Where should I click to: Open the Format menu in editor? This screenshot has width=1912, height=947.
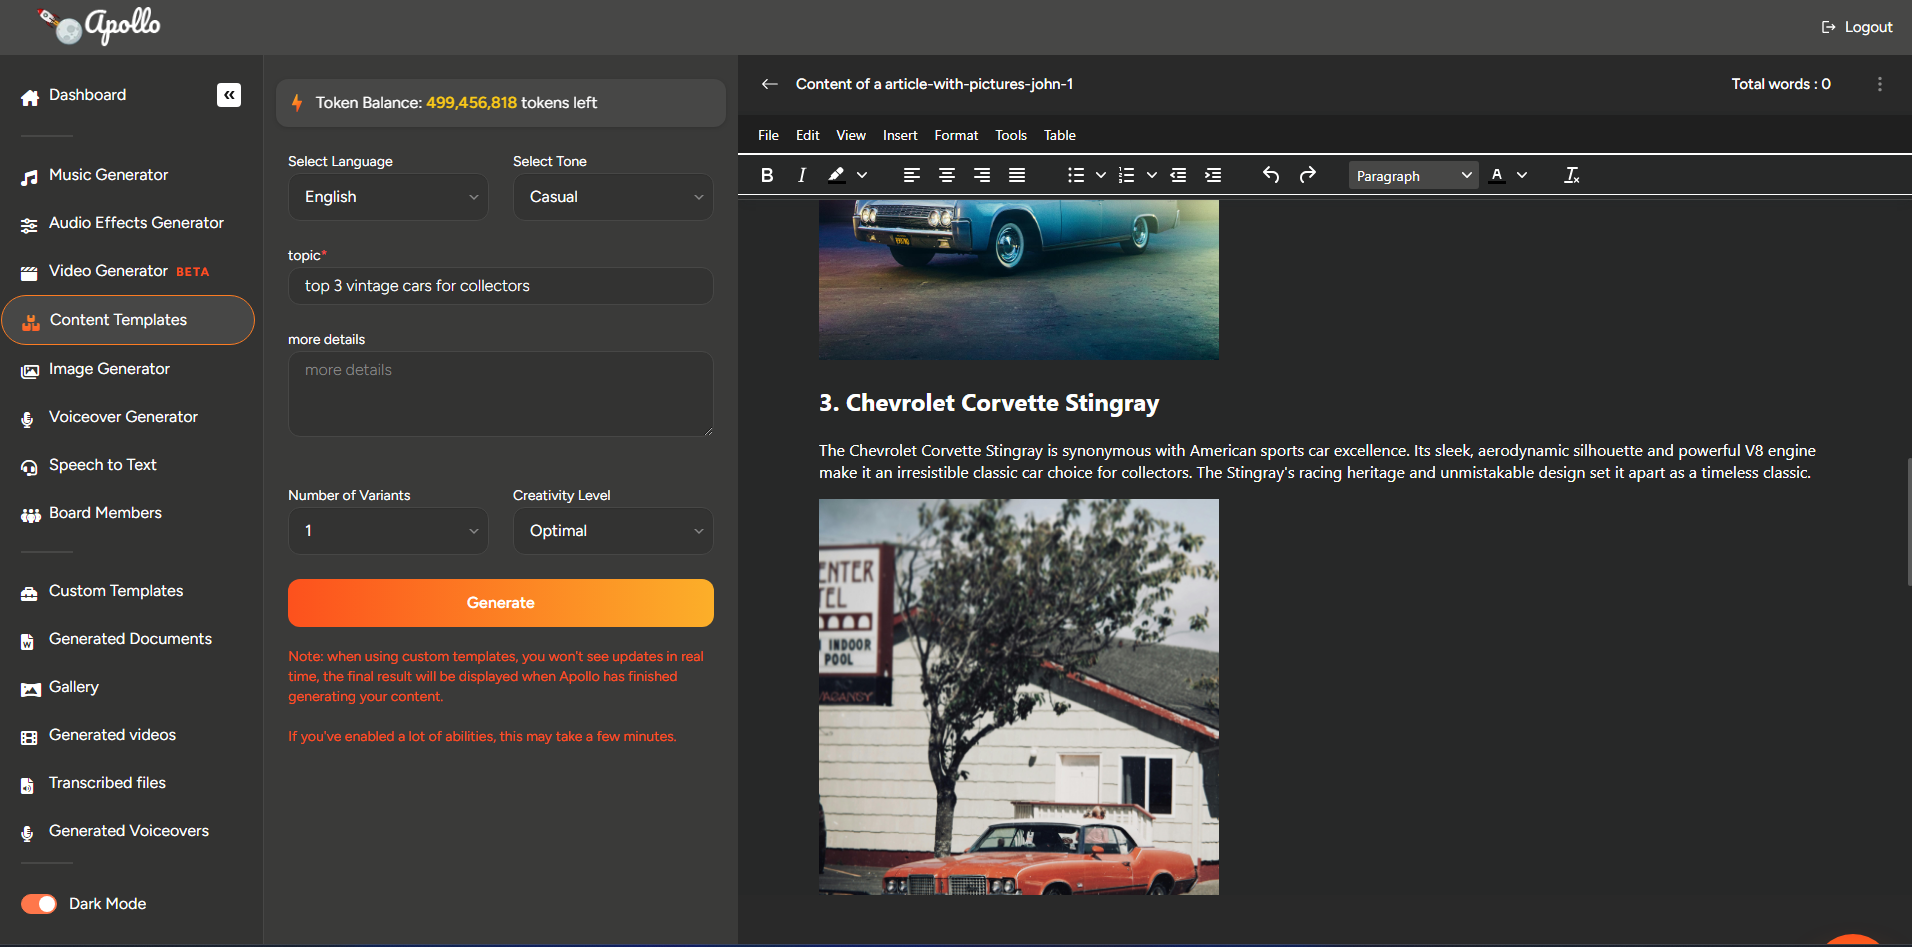(956, 135)
